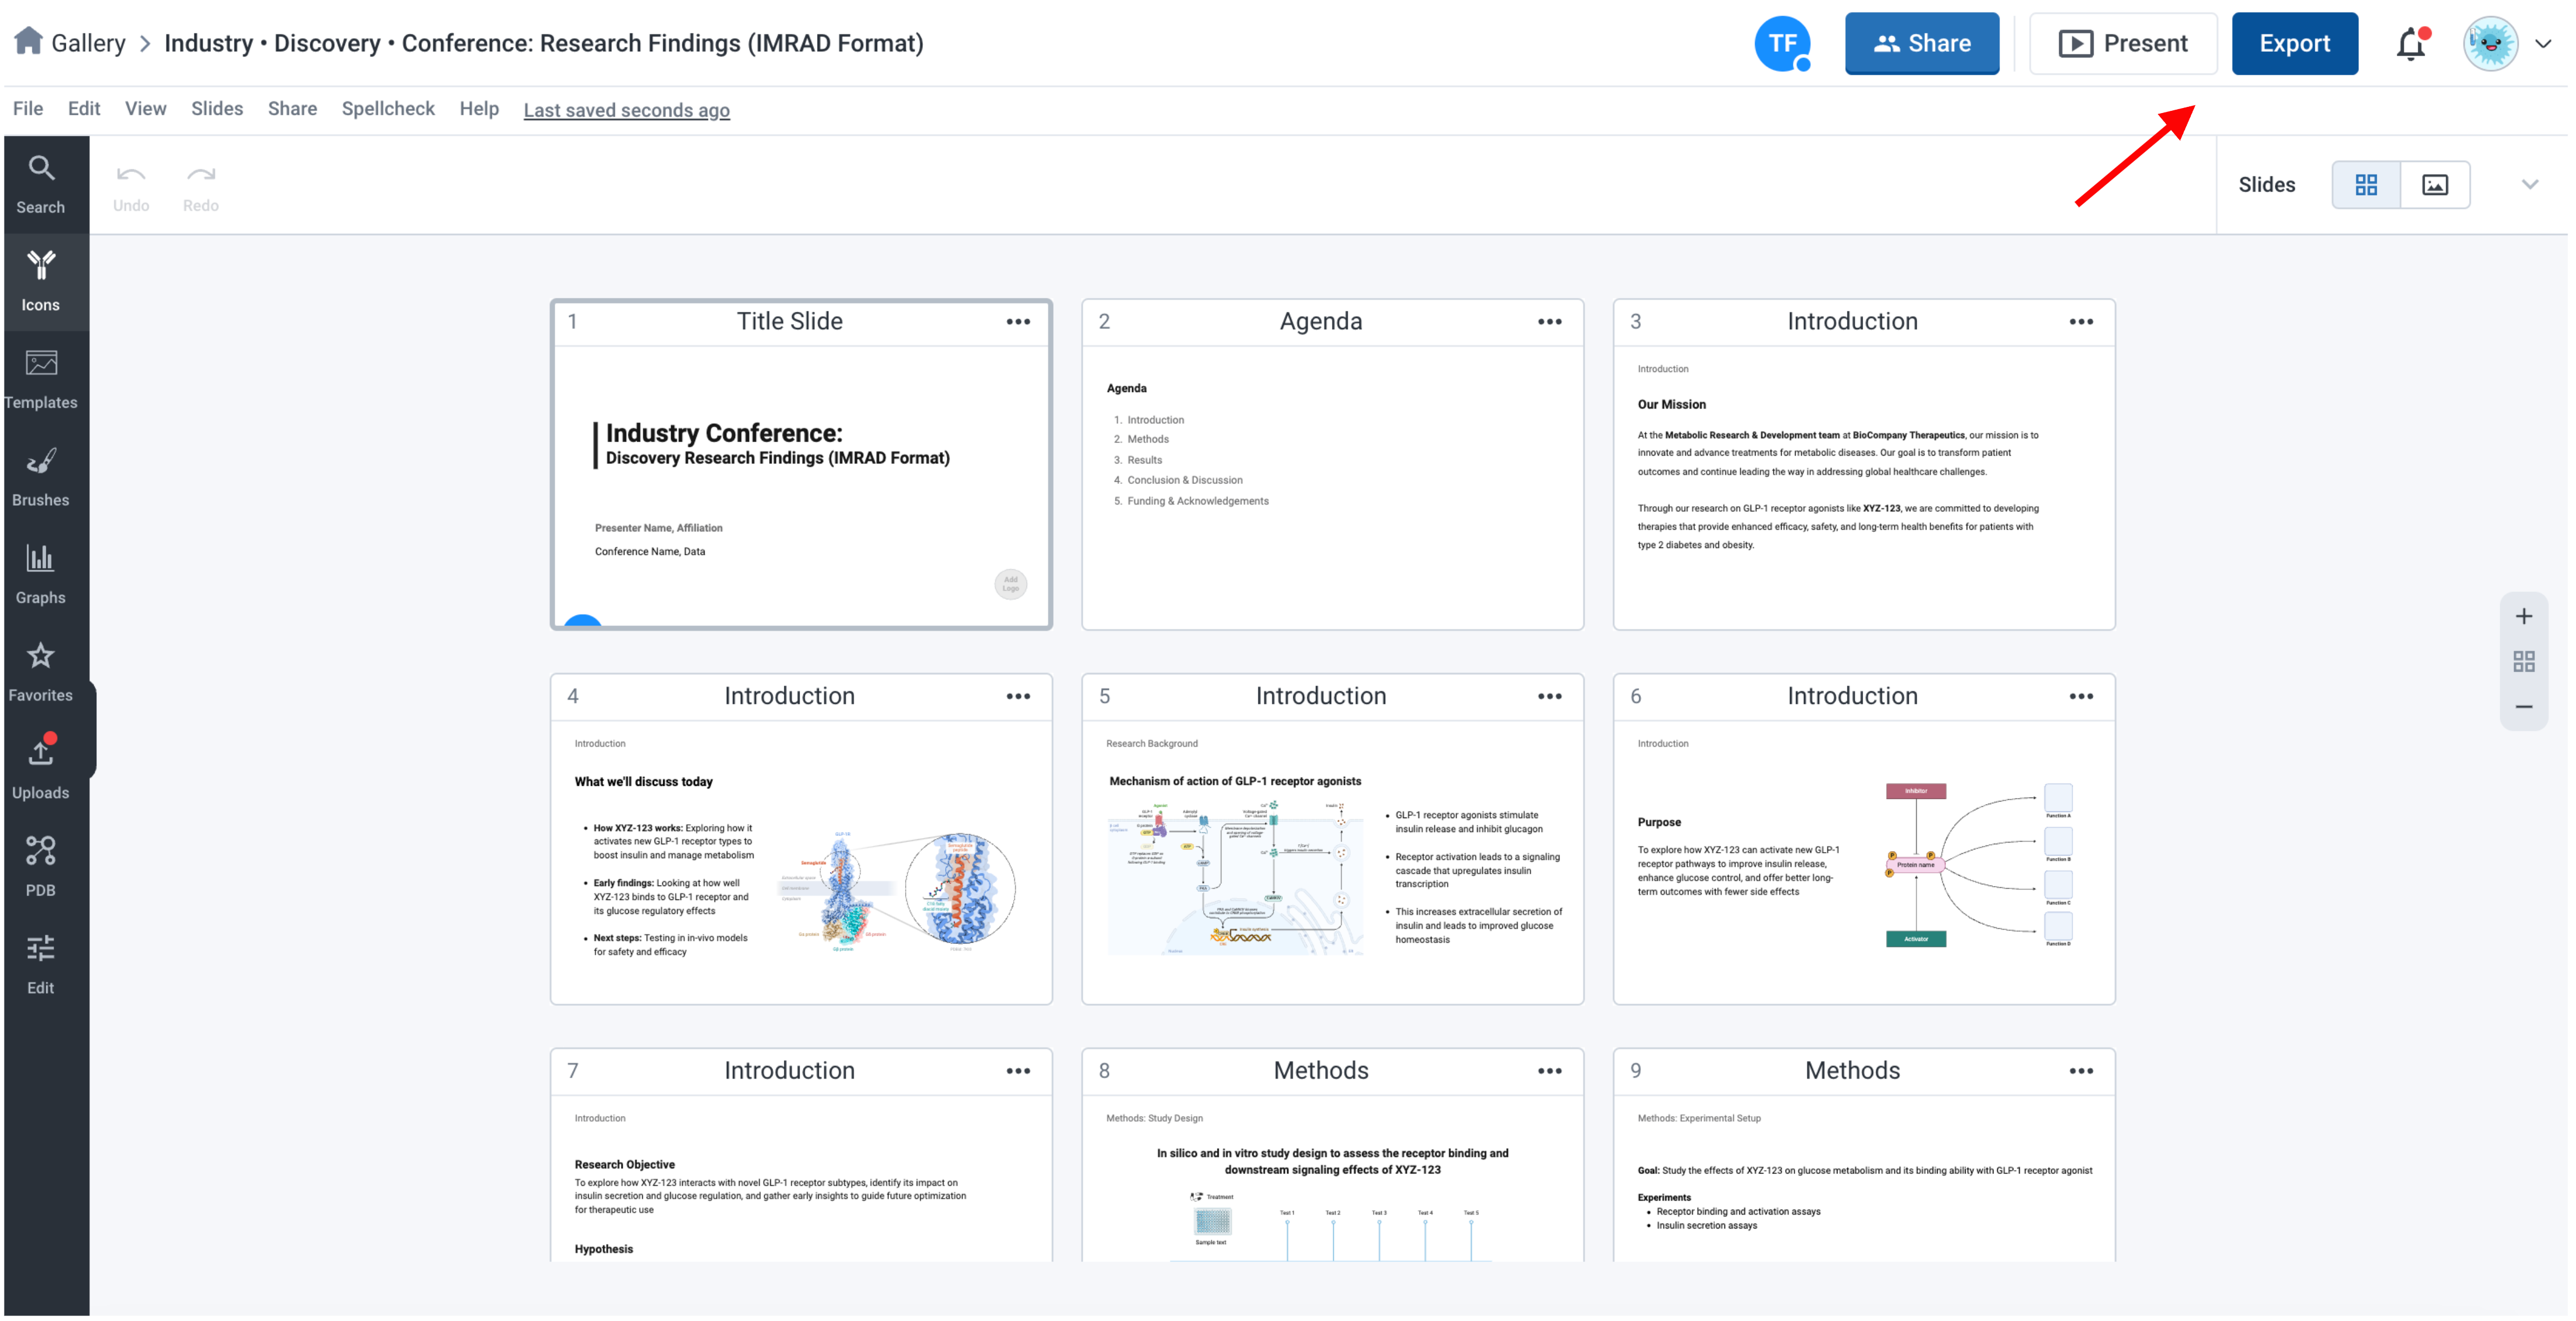Open Uploads in the sidebar
The width and height of the screenshot is (2576, 1321).
coord(41,770)
